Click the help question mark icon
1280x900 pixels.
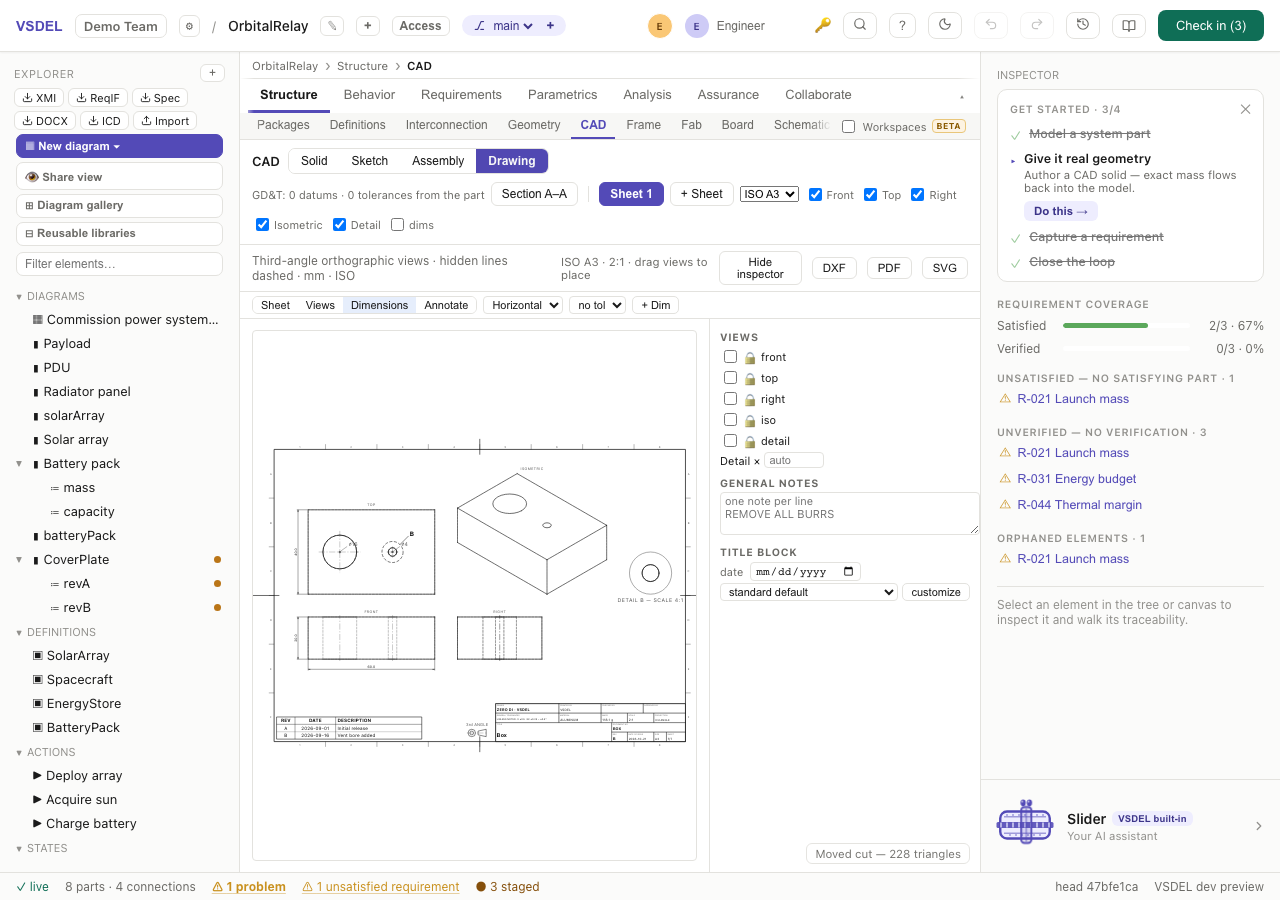(902, 26)
